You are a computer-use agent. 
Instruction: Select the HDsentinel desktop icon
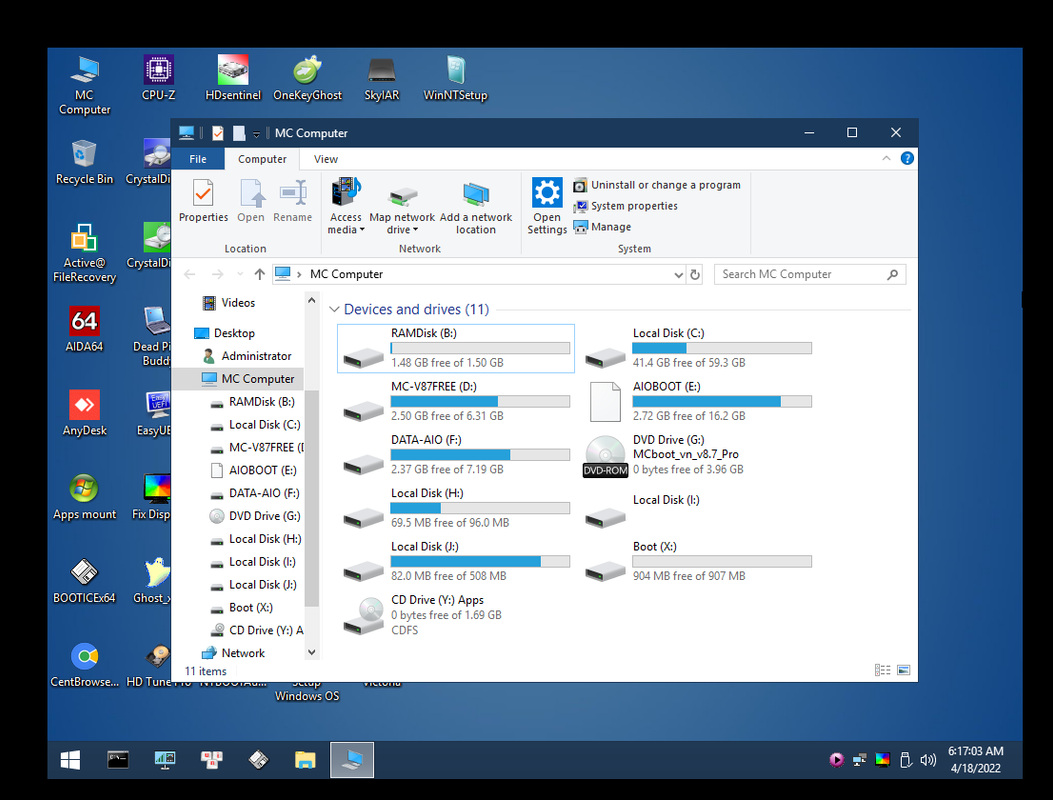click(x=233, y=77)
